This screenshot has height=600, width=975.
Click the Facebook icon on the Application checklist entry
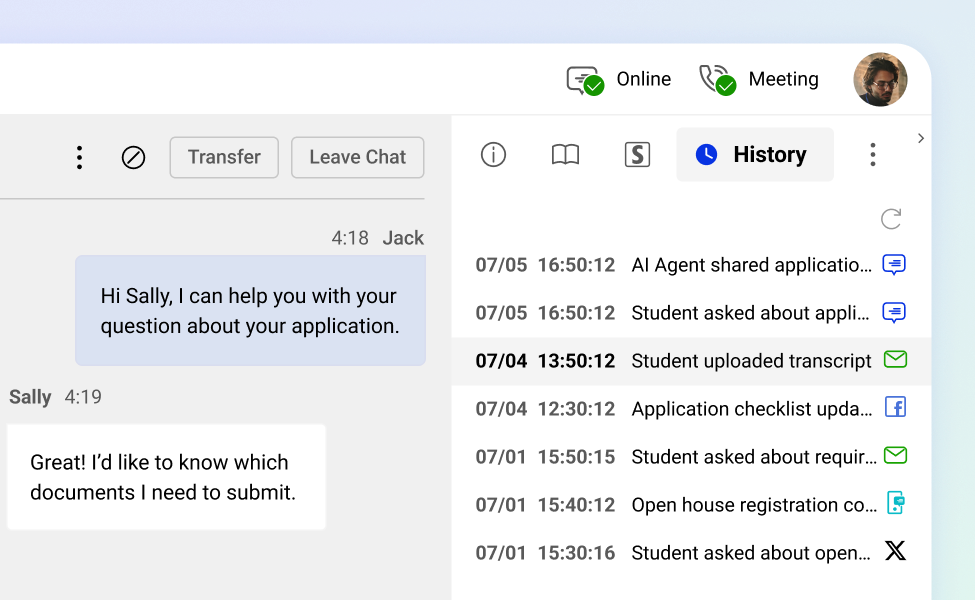click(895, 408)
